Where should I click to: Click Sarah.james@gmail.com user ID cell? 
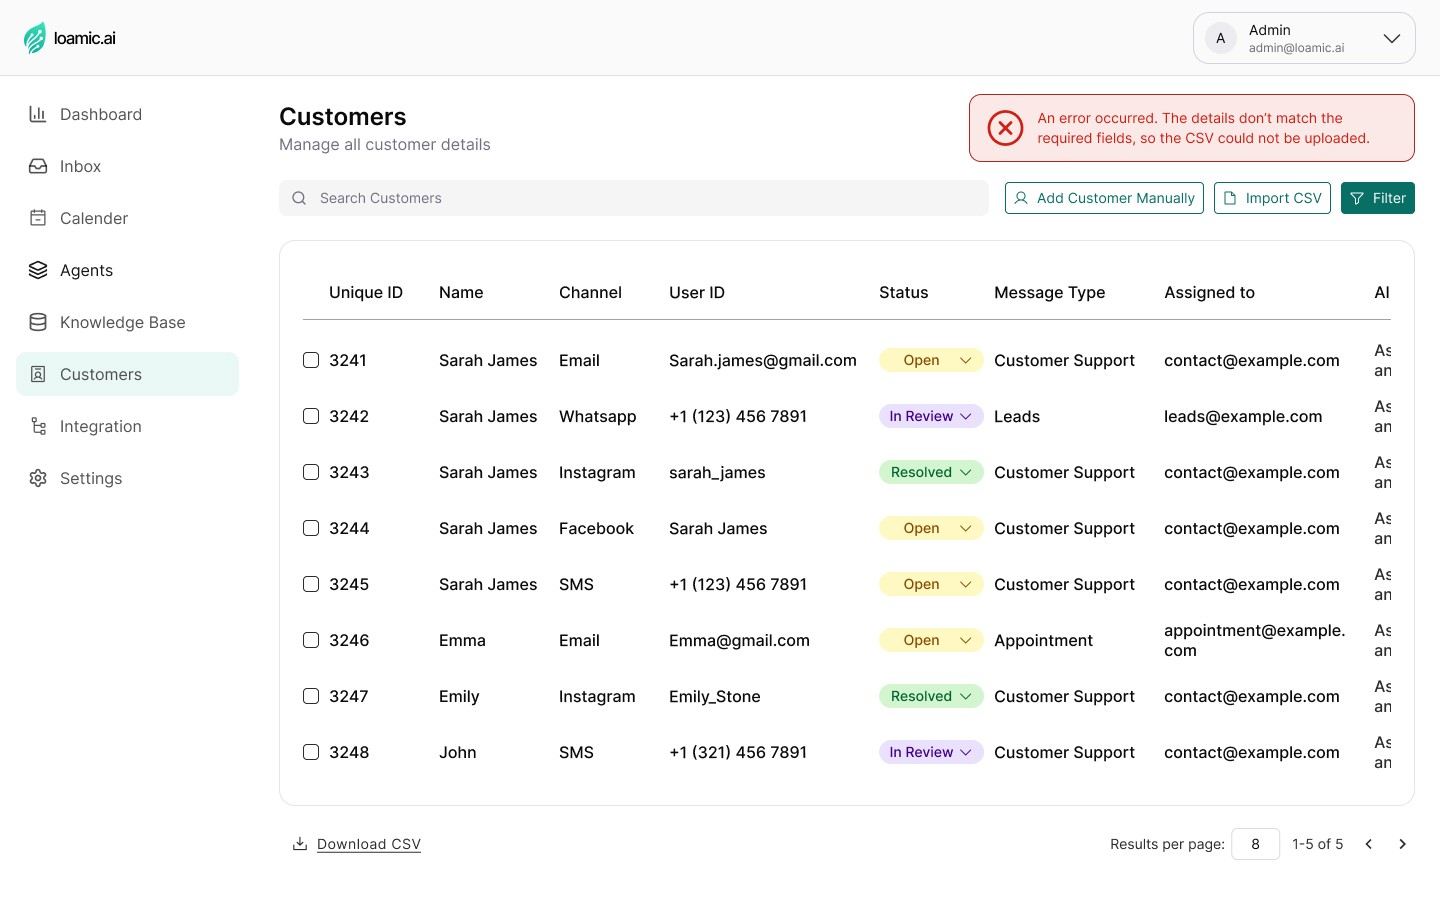tap(763, 360)
